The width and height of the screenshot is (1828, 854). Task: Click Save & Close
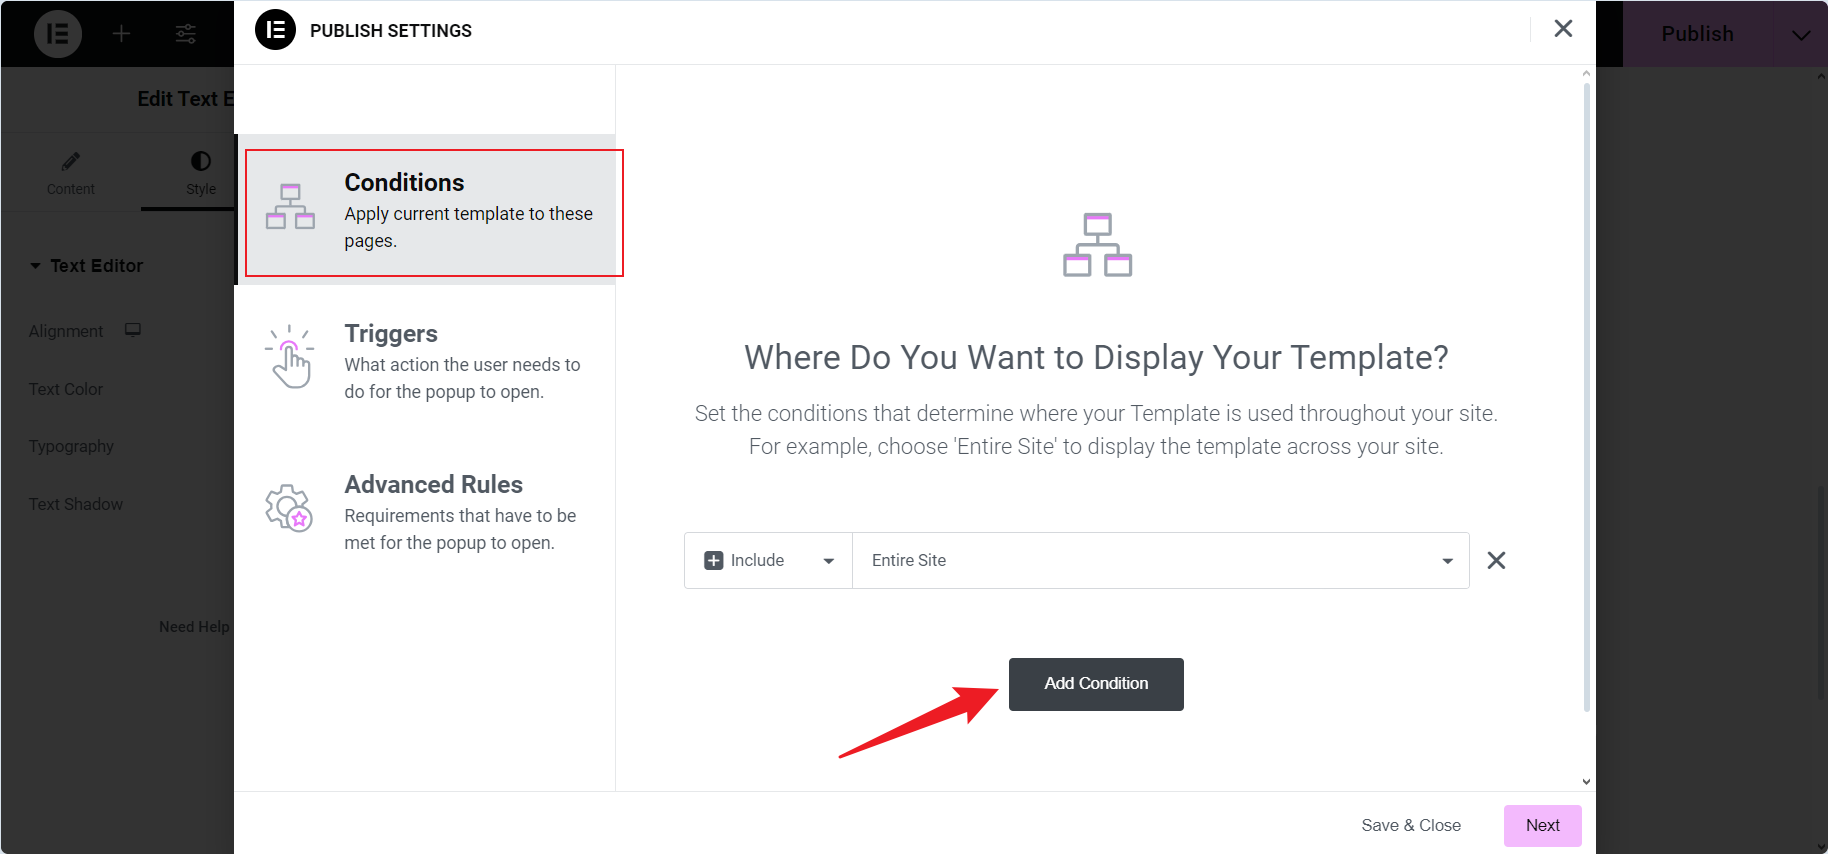[x=1410, y=826]
